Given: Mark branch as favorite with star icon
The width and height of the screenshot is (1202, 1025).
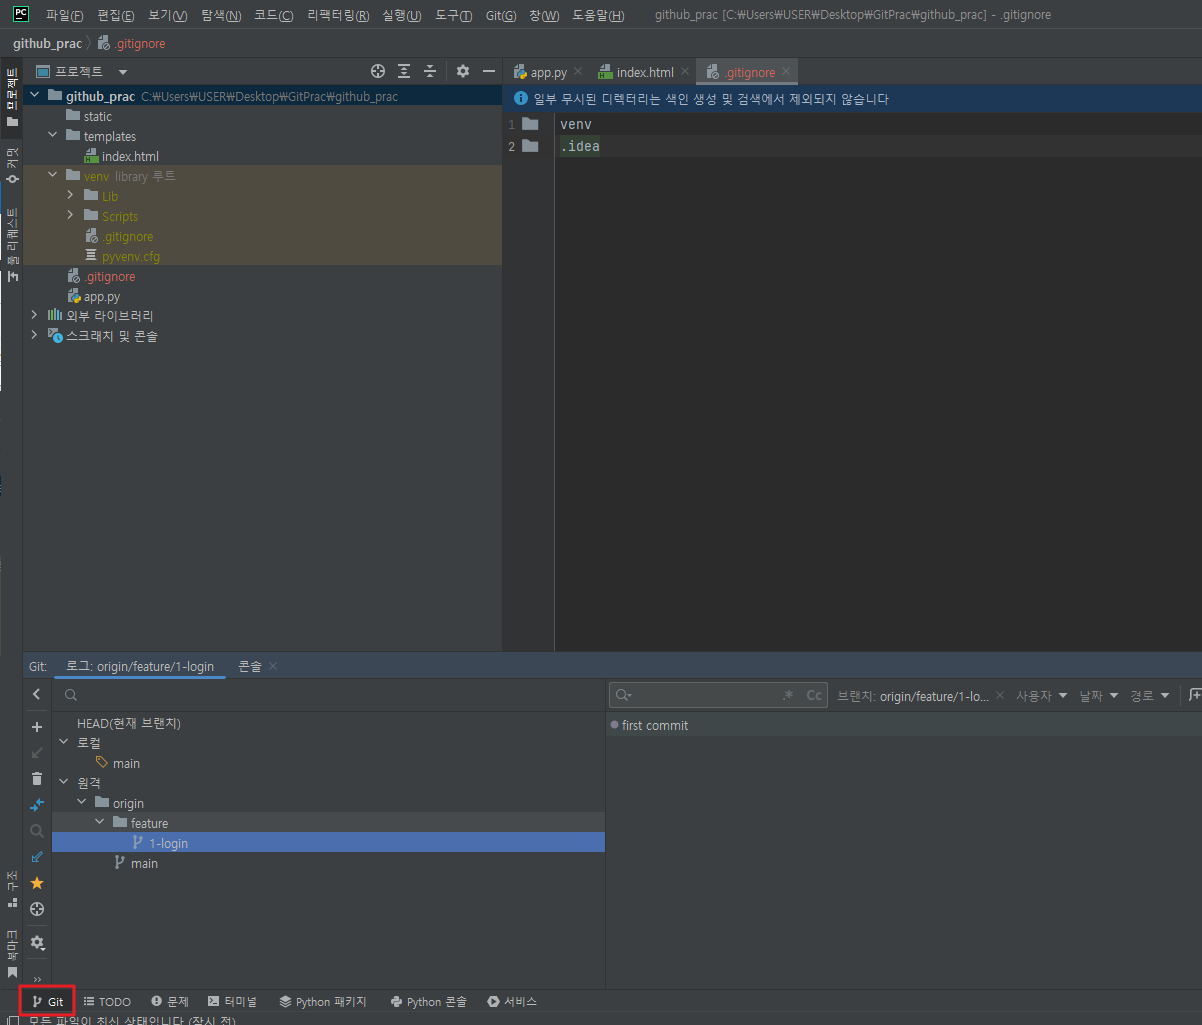Looking at the screenshot, I should pyautogui.click(x=37, y=883).
